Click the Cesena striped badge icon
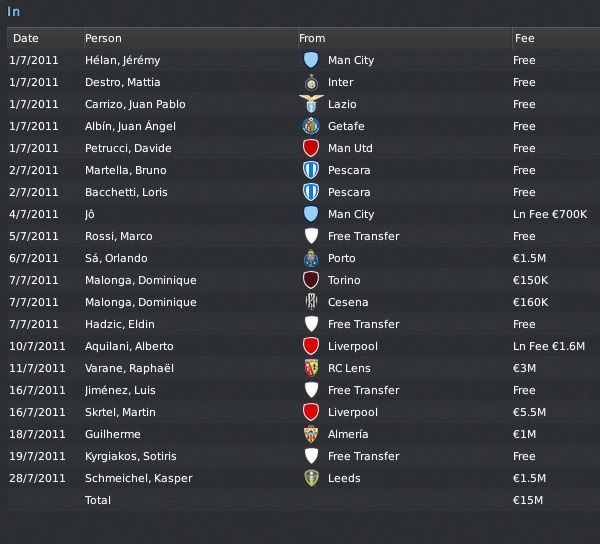 pyautogui.click(x=310, y=302)
